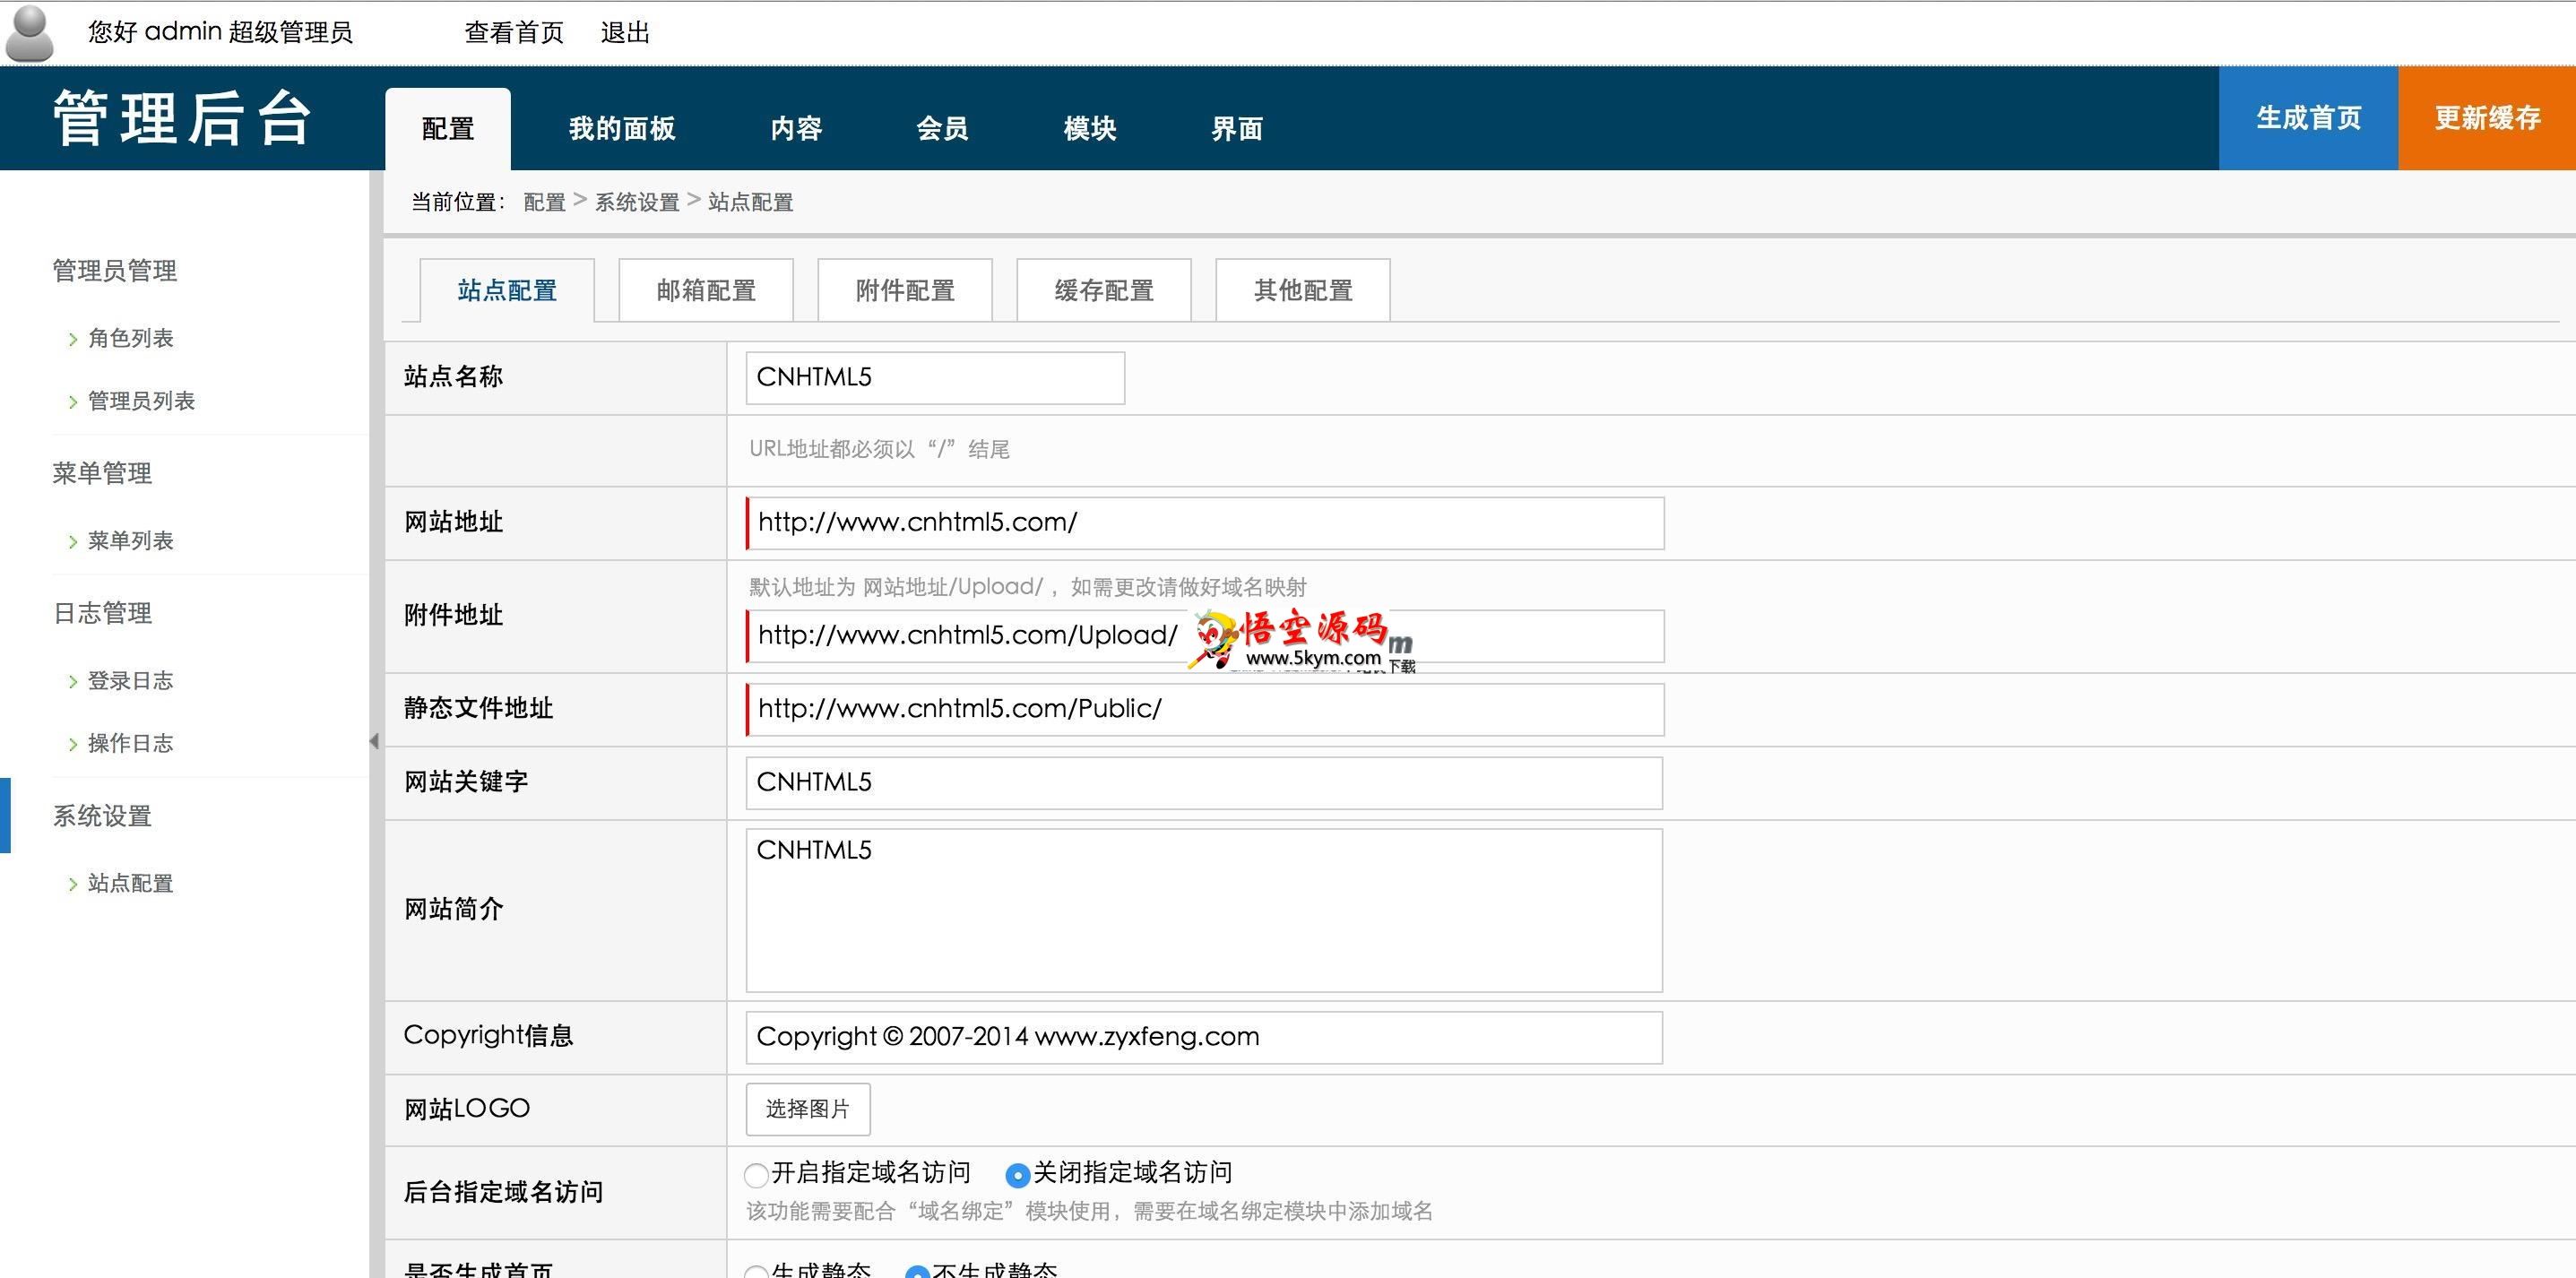Click the 您好 admin 超级管理员 greeting
This screenshot has width=2576, height=1278.
coord(220,33)
